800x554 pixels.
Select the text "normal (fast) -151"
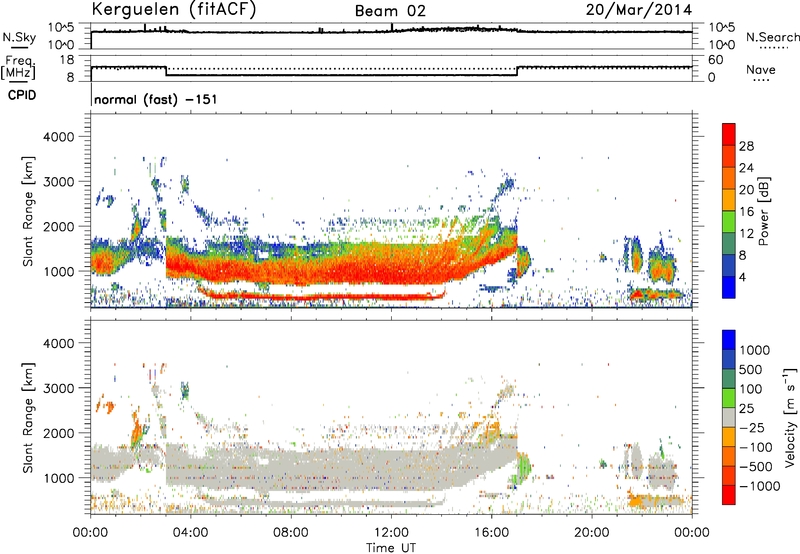click(156, 99)
